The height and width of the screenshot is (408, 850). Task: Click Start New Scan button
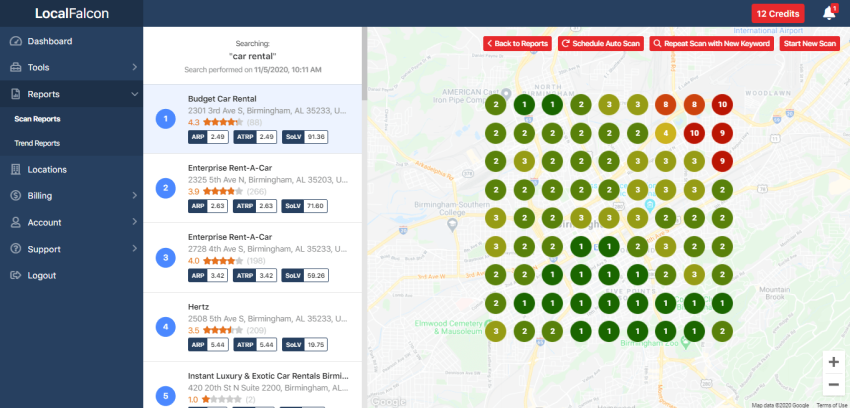coord(810,44)
